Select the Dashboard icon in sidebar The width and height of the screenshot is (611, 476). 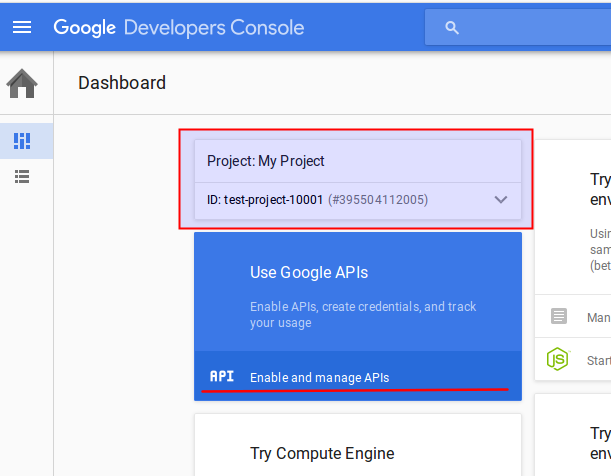22,141
